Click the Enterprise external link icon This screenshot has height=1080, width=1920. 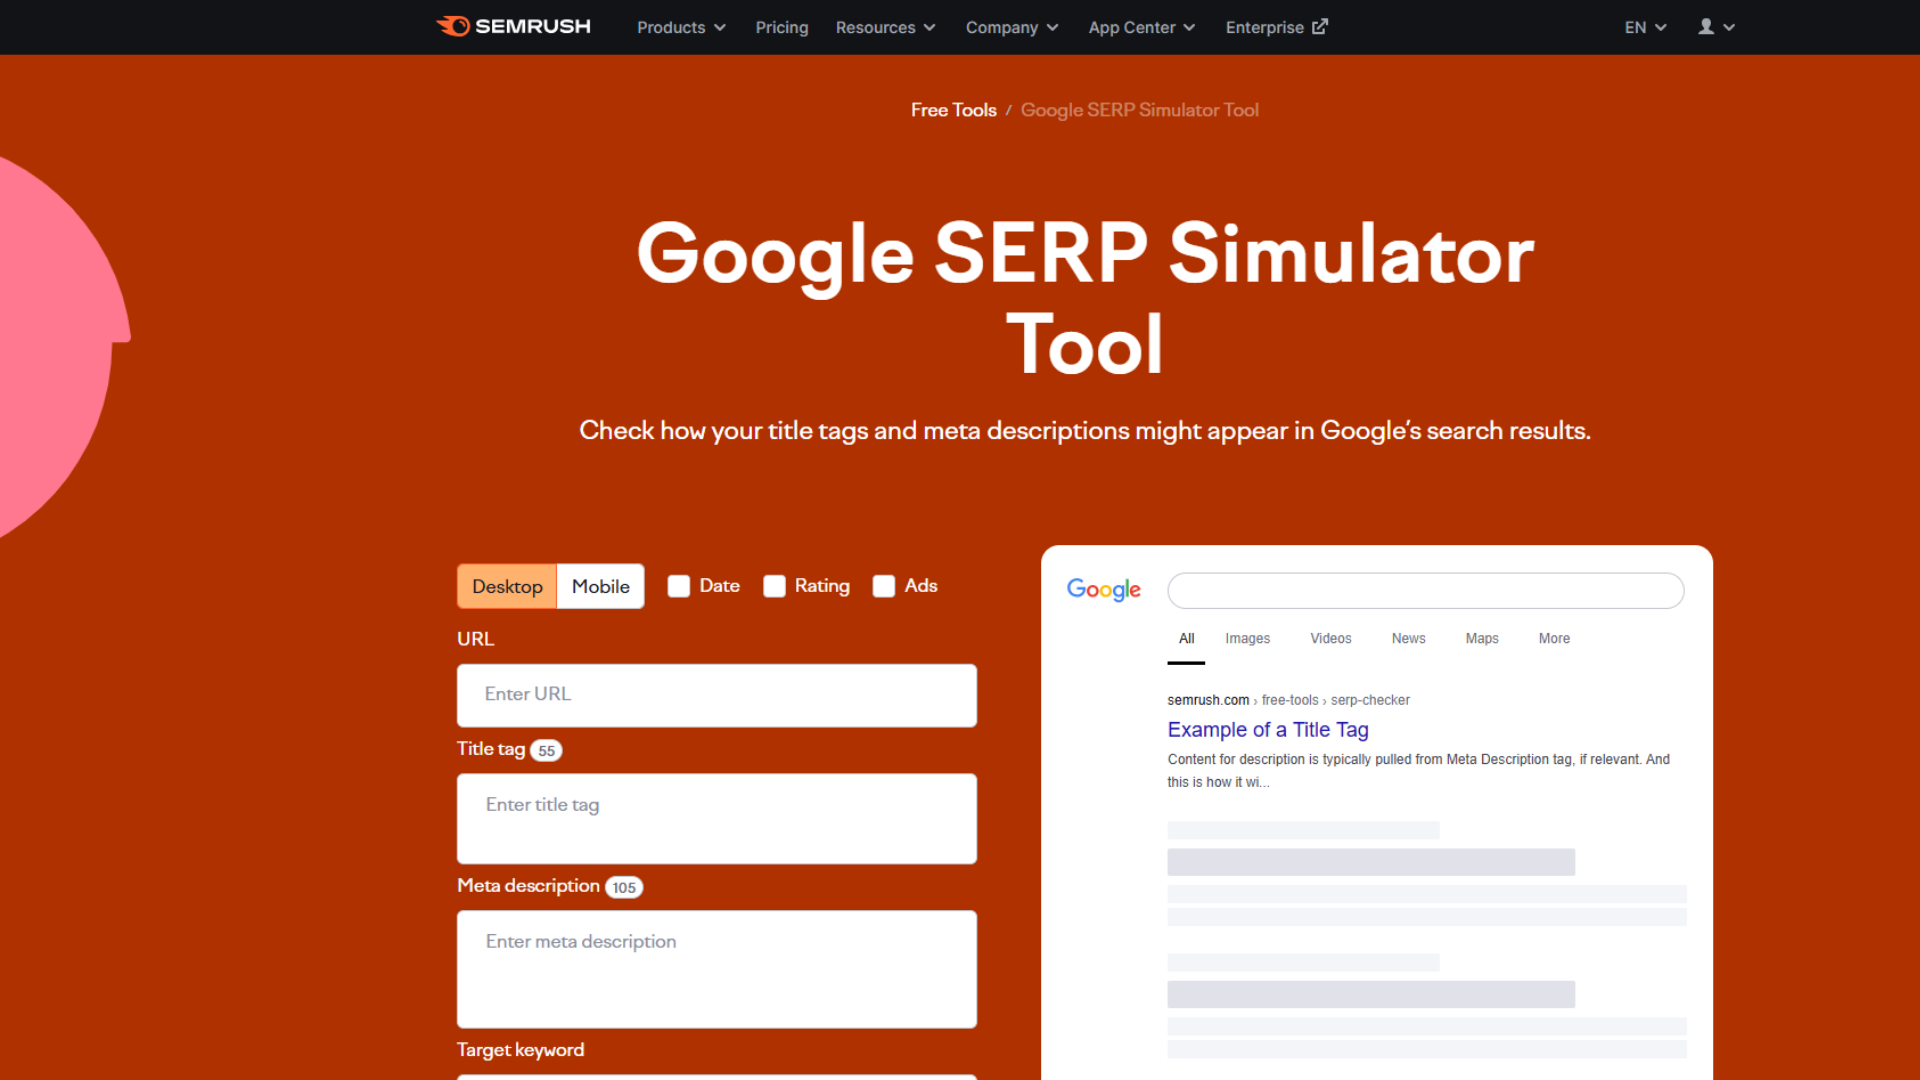coord(1318,27)
